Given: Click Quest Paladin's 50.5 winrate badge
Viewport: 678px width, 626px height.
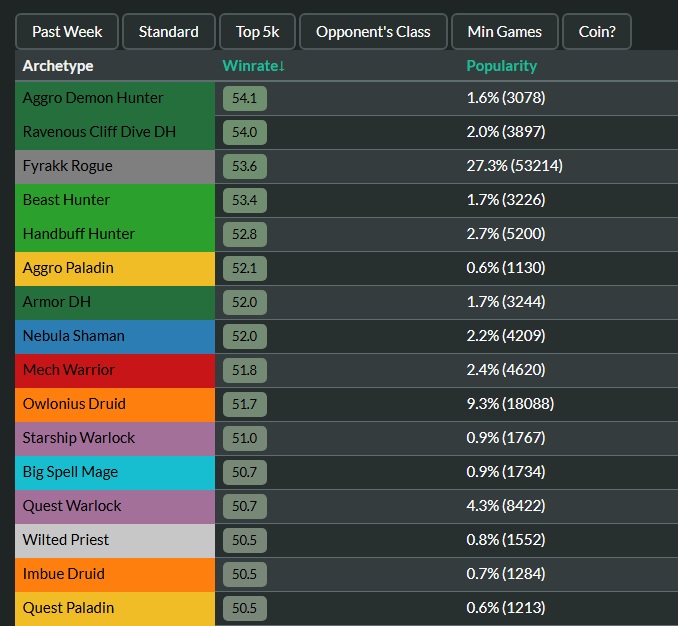Looking at the screenshot, I should click(245, 609).
